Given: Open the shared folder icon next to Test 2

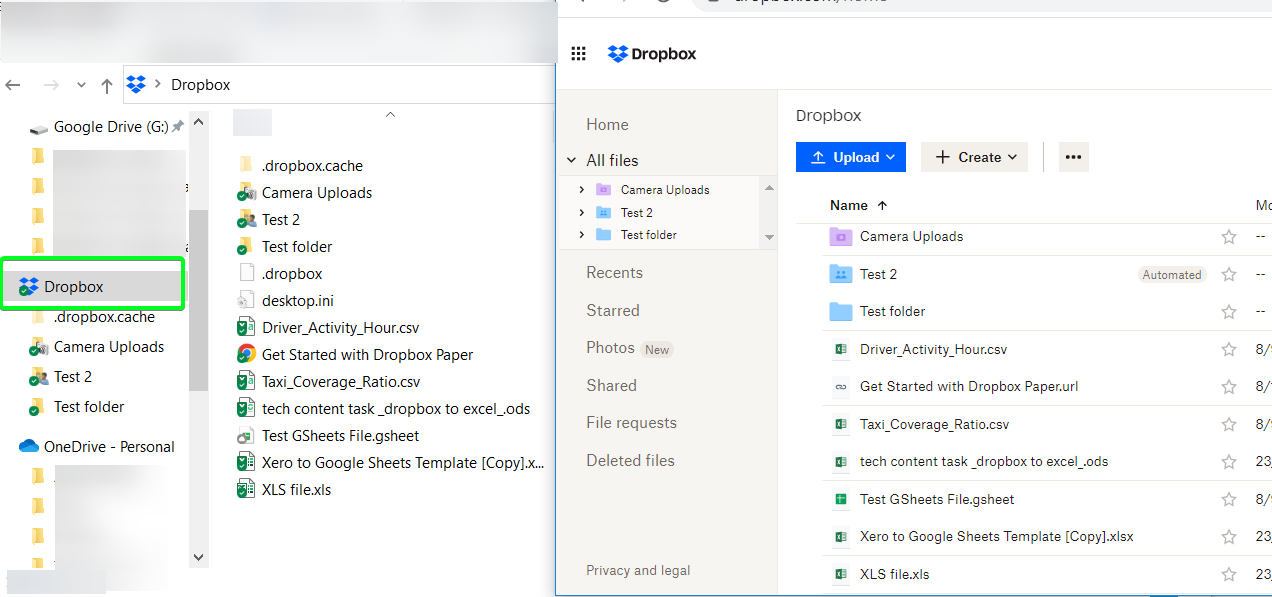Looking at the screenshot, I should click(840, 274).
